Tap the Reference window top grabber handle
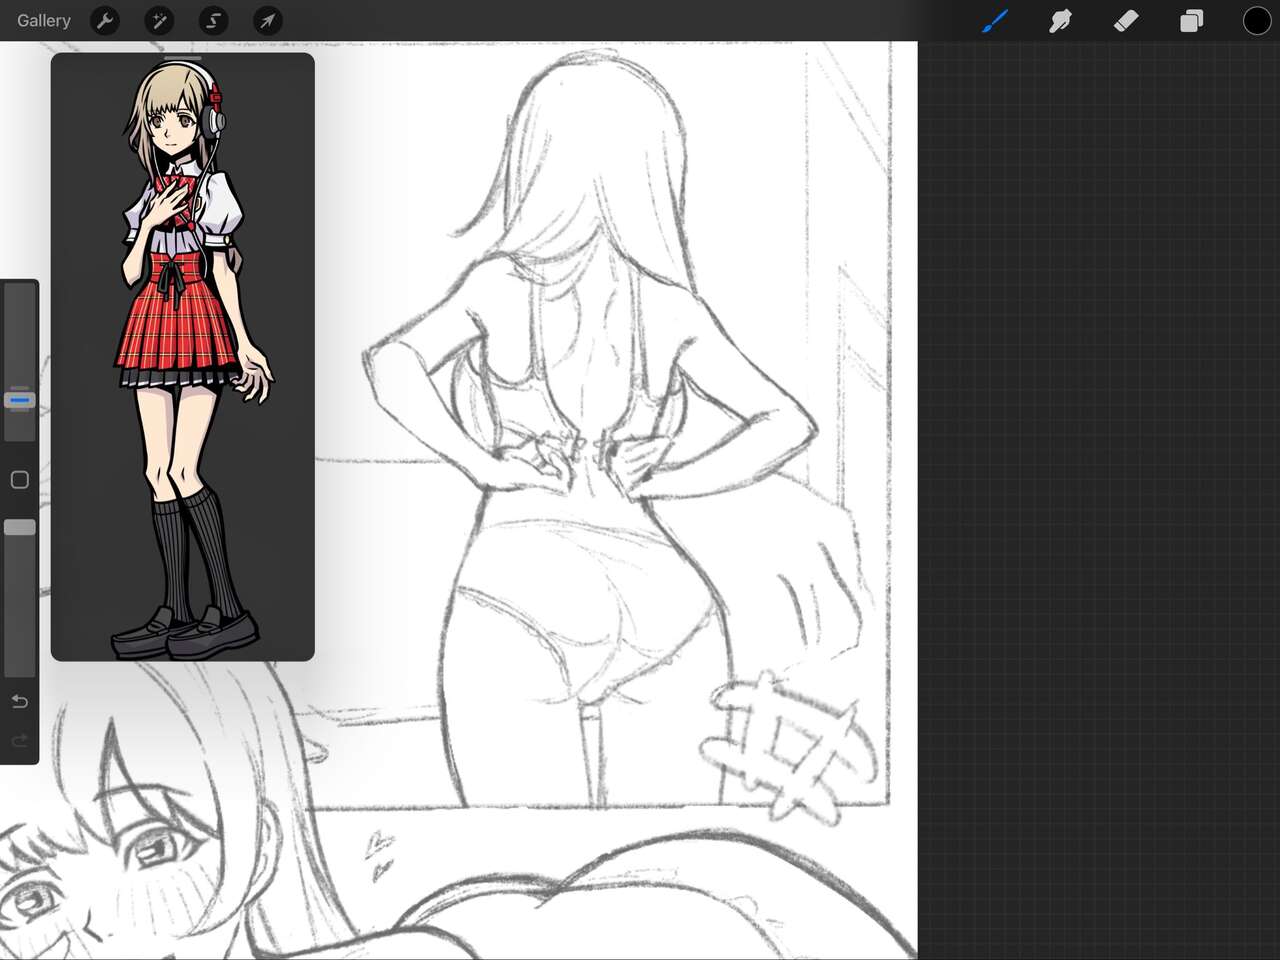Image resolution: width=1280 pixels, height=960 pixels. [x=183, y=59]
